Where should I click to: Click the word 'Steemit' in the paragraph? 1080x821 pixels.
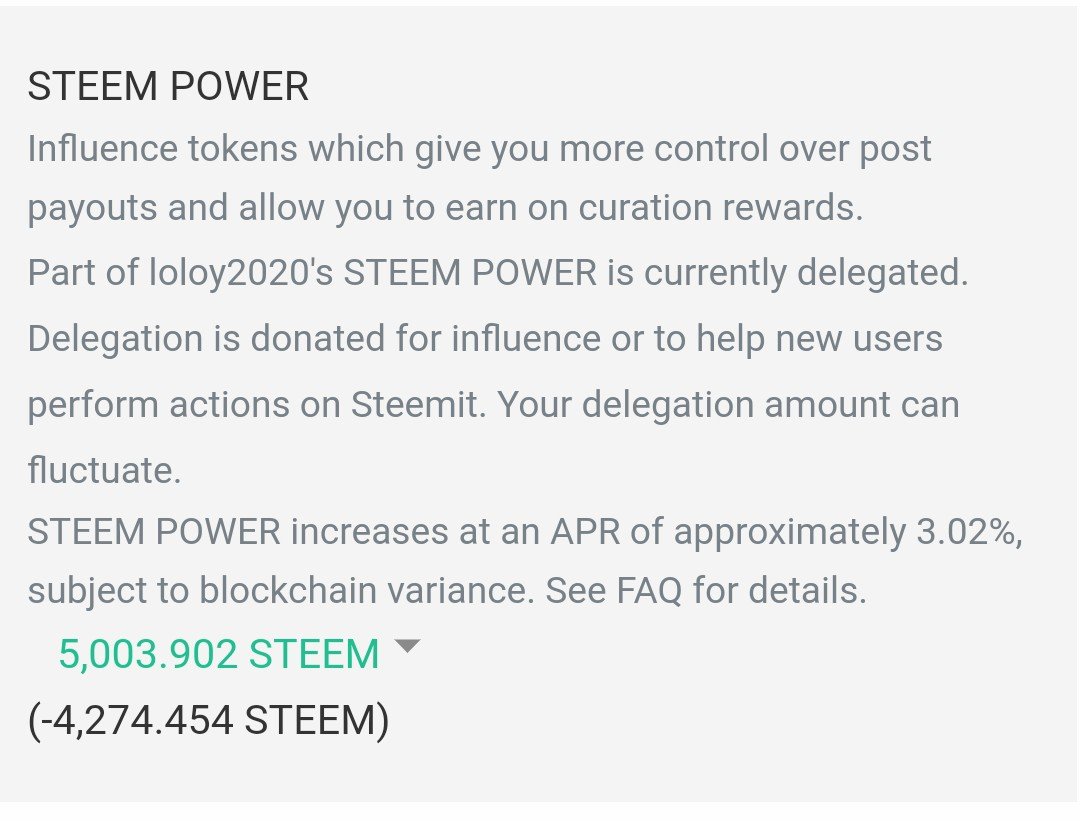tap(418, 404)
